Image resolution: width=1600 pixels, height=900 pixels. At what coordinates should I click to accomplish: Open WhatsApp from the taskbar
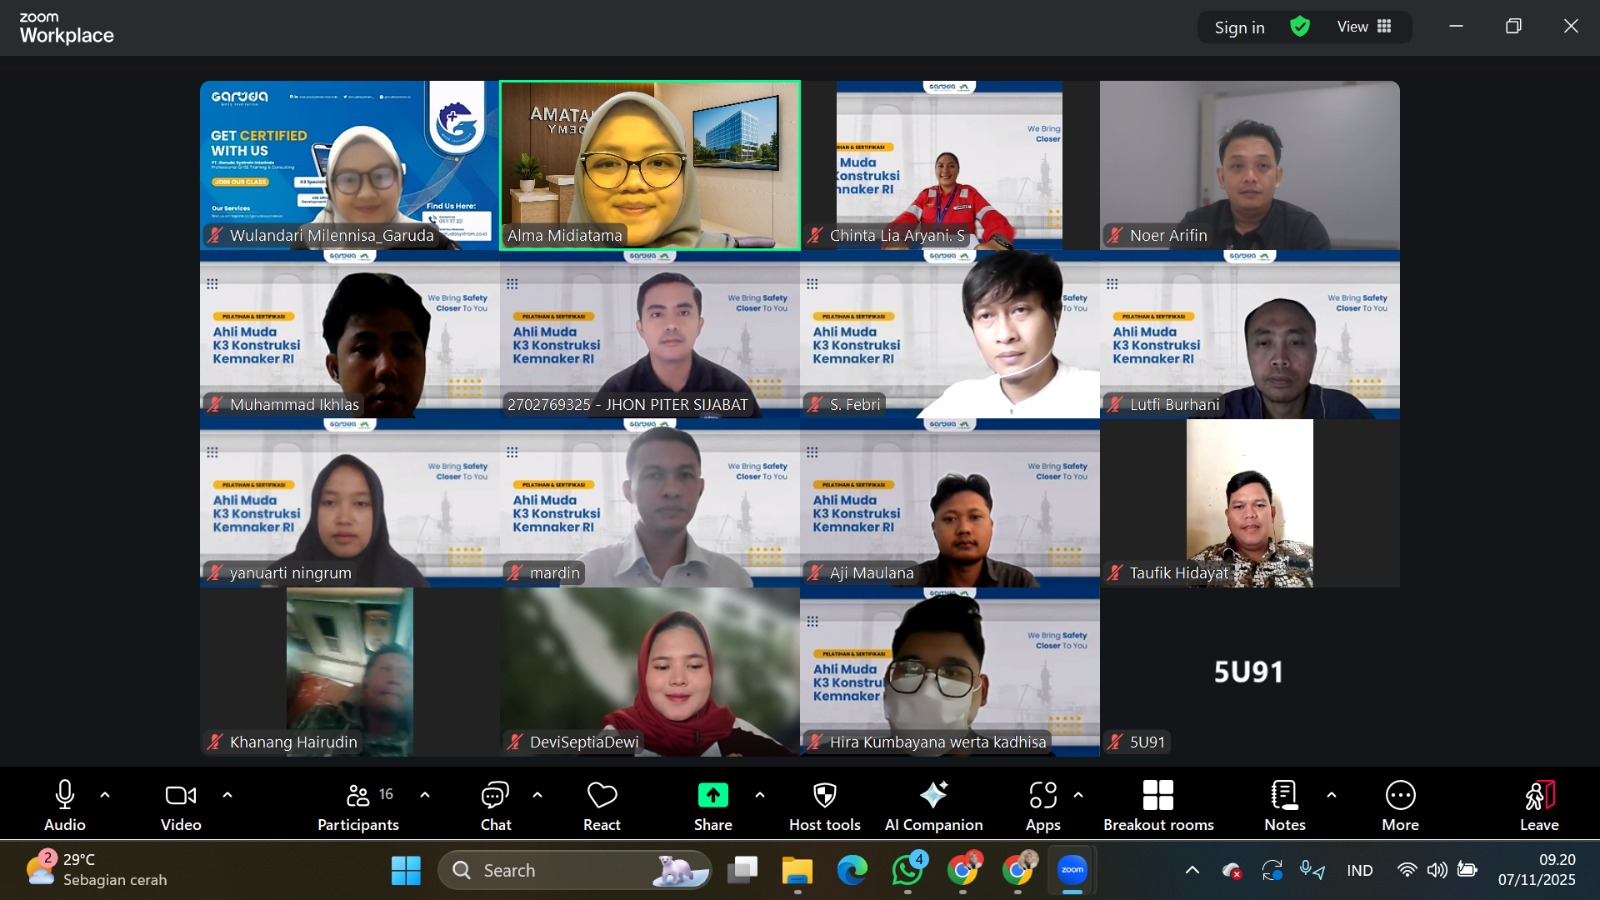(907, 871)
